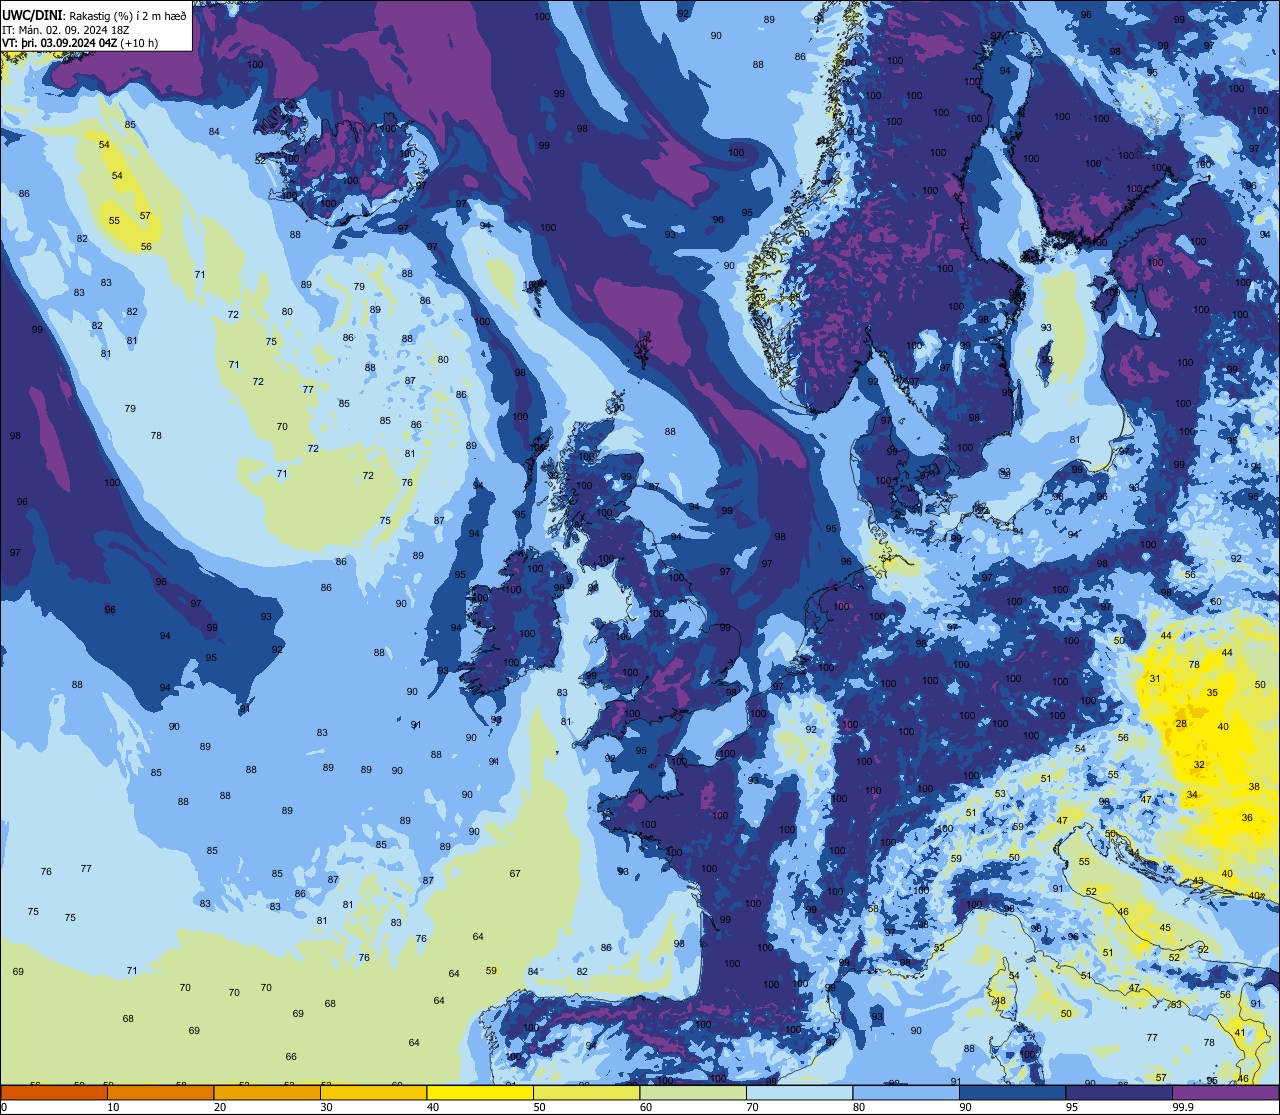Click the 'Rakastig (%) í 2 m hæð' label
This screenshot has width=1280, height=1115.
pos(128,16)
